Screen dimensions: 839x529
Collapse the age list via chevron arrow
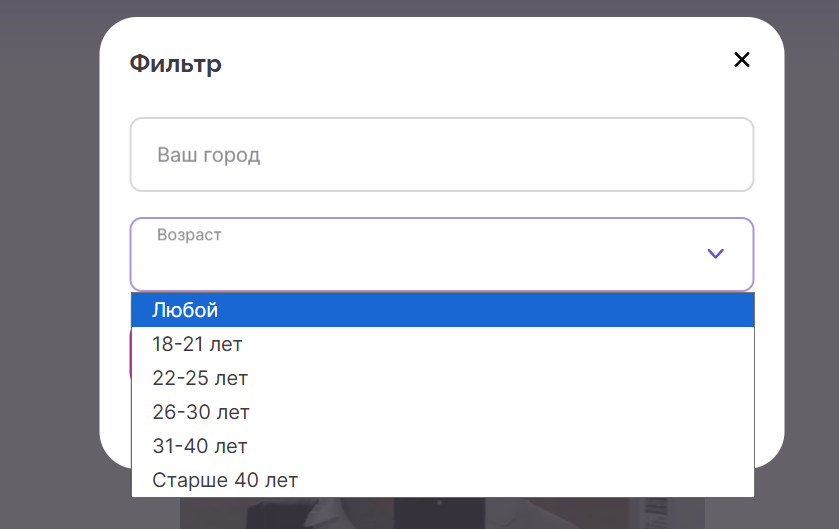715,254
